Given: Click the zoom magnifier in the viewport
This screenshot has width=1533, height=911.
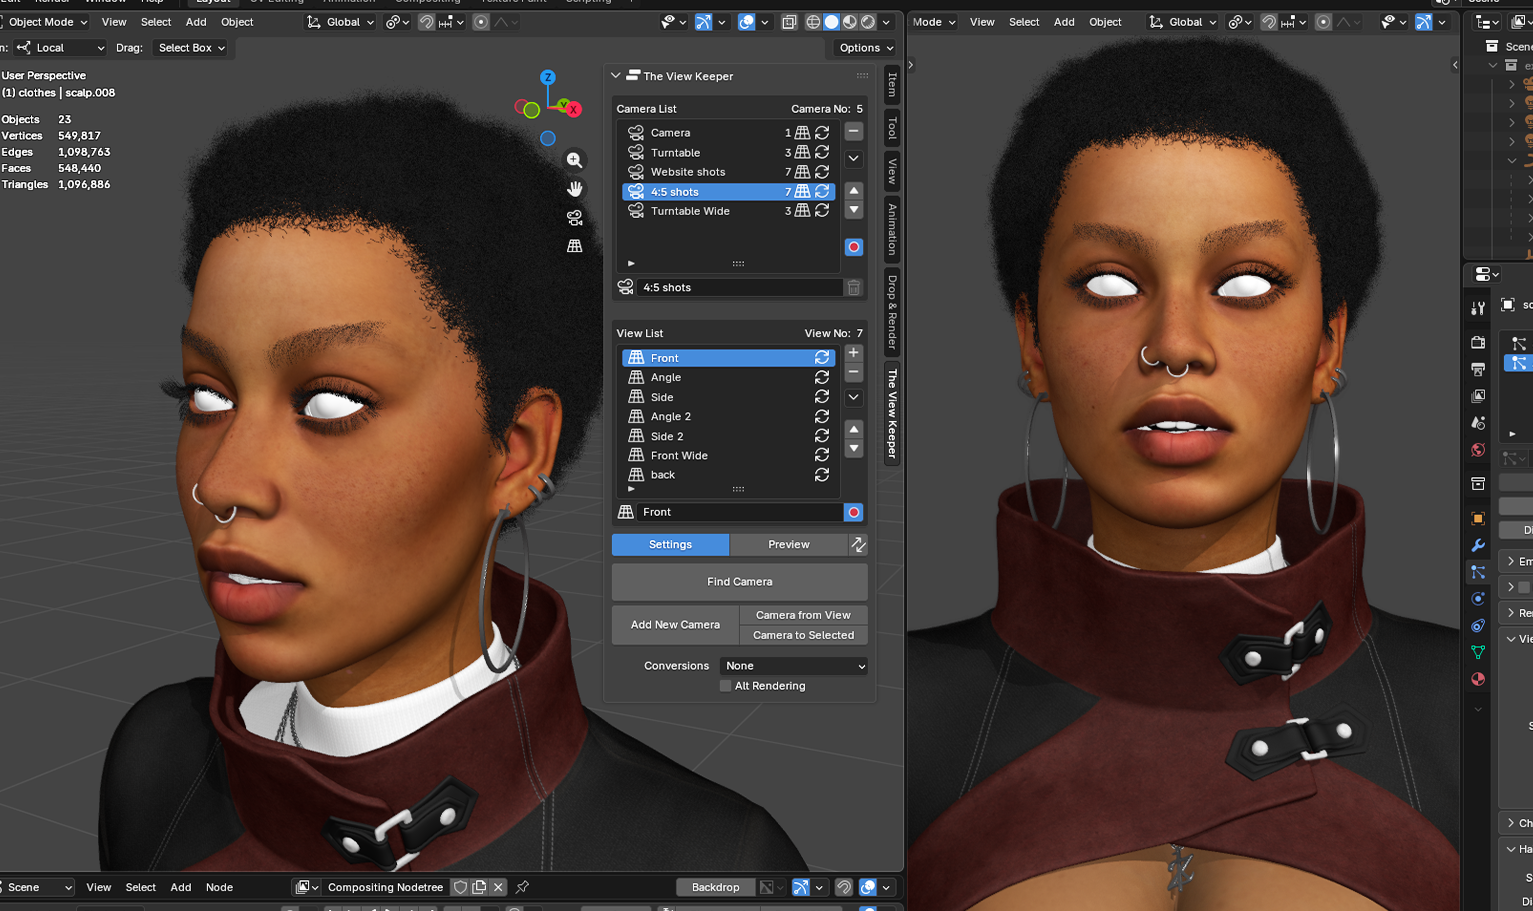Looking at the screenshot, I should (575, 160).
